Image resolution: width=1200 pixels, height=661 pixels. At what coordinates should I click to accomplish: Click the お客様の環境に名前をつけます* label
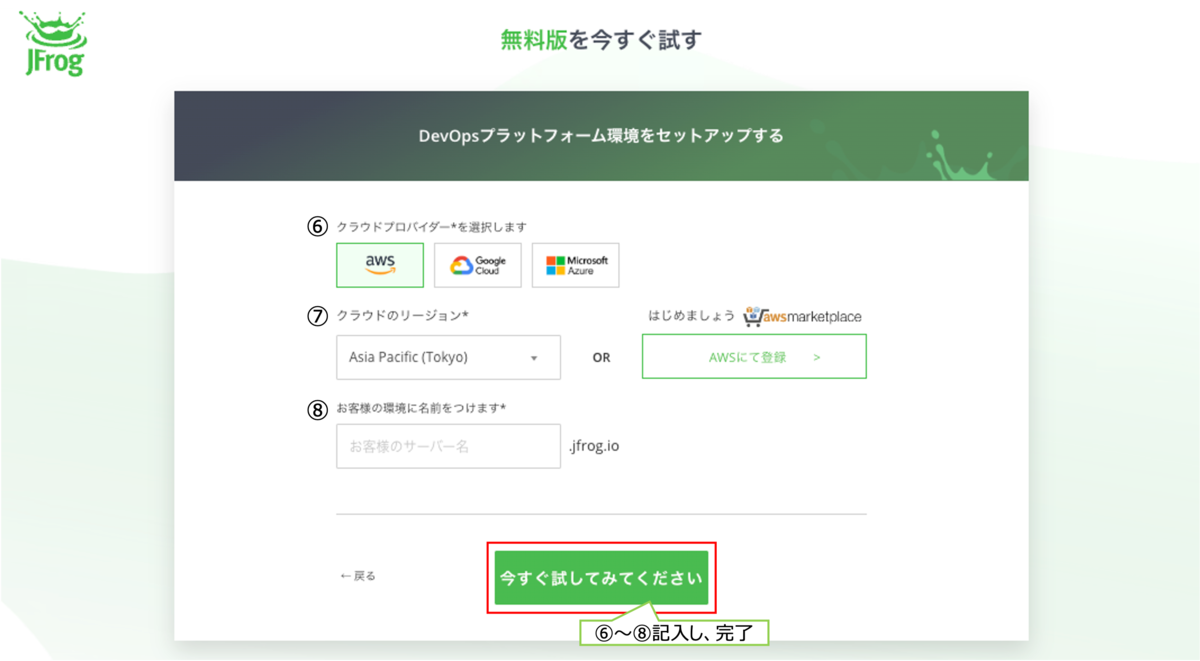pos(421,408)
